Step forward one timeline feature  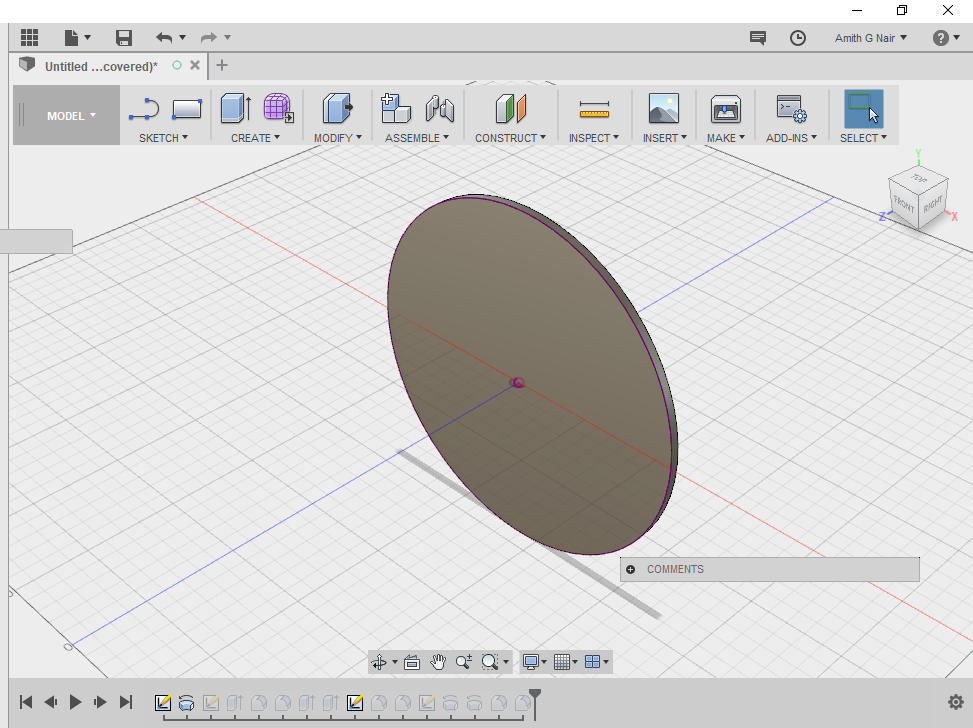pyautogui.click(x=100, y=702)
